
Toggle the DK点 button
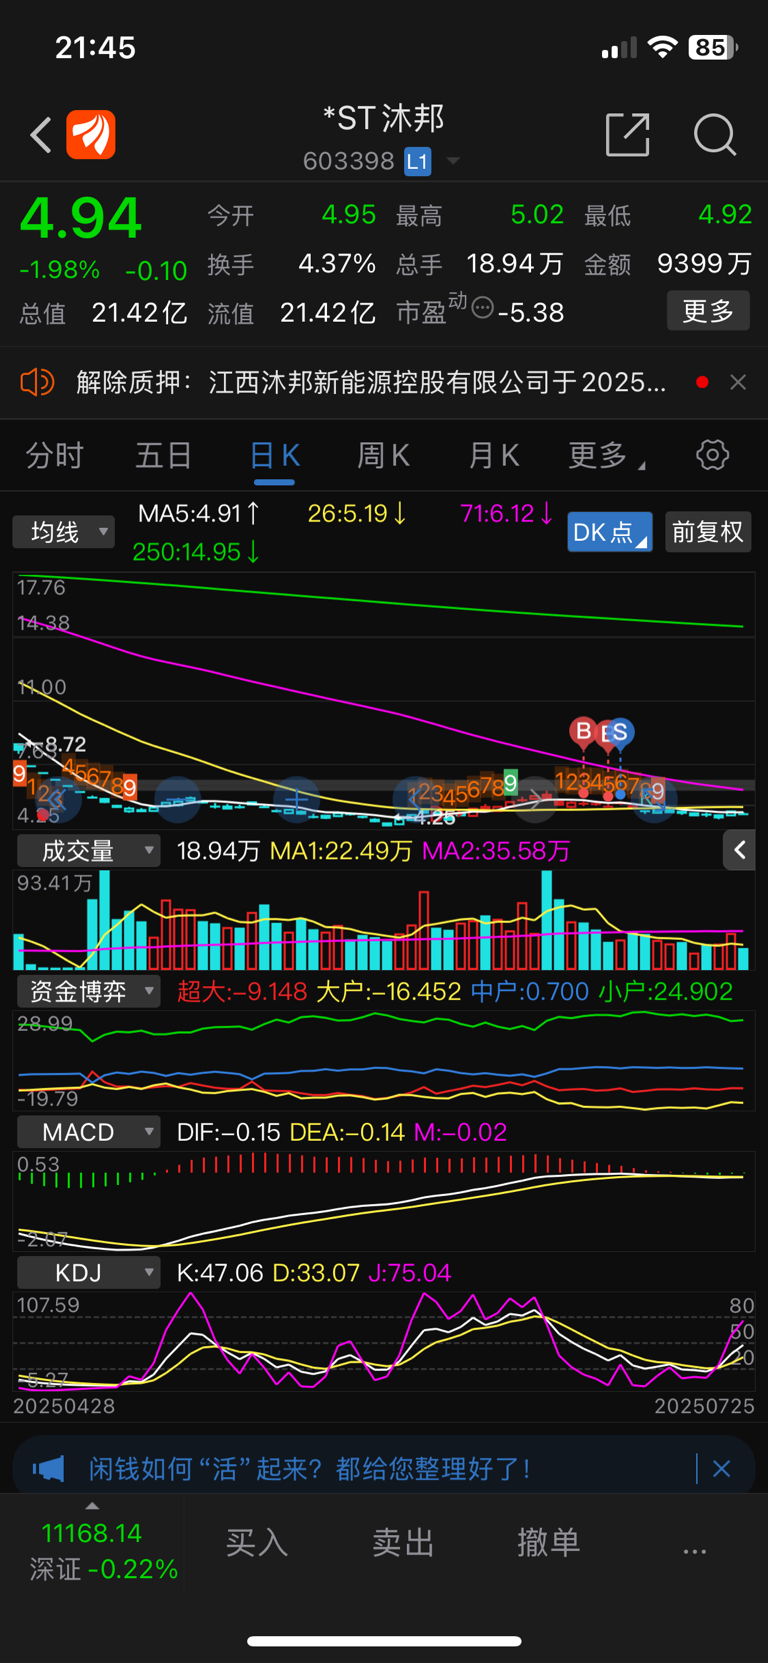coord(610,532)
